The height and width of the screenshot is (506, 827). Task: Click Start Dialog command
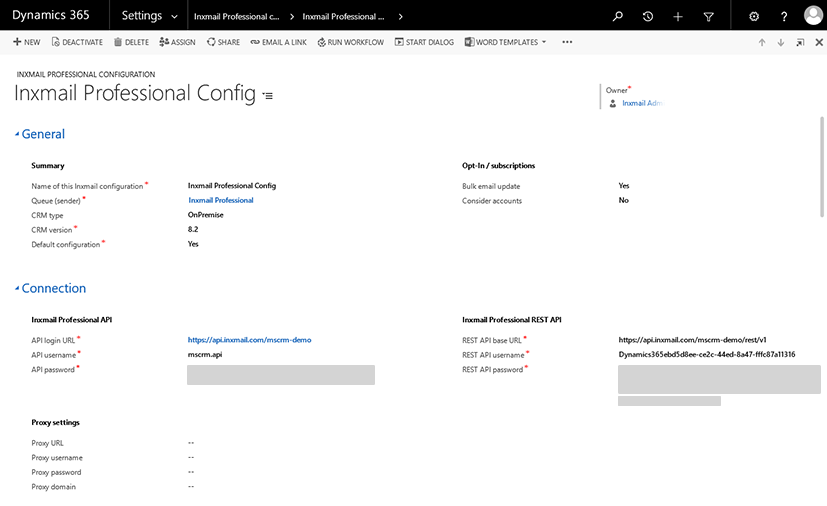pyautogui.click(x=424, y=42)
